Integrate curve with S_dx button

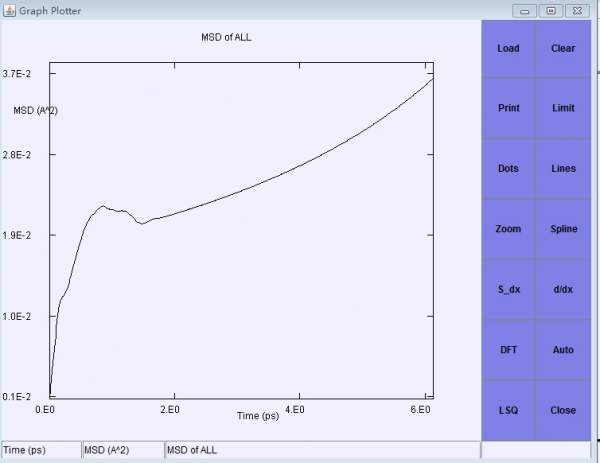pyautogui.click(x=508, y=289)
